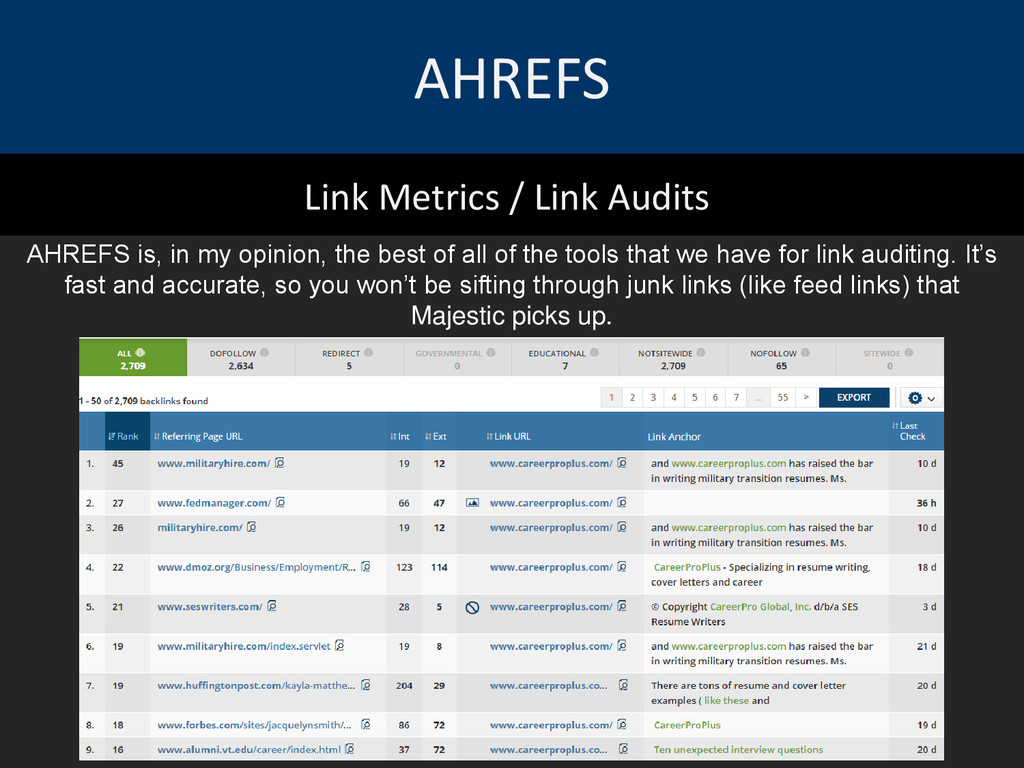Open the EDUCATIONAL tab

pyautogui.click(x=564, y=359)
